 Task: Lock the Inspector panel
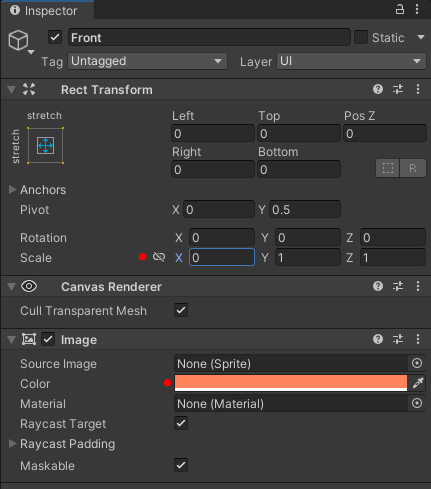400,9
